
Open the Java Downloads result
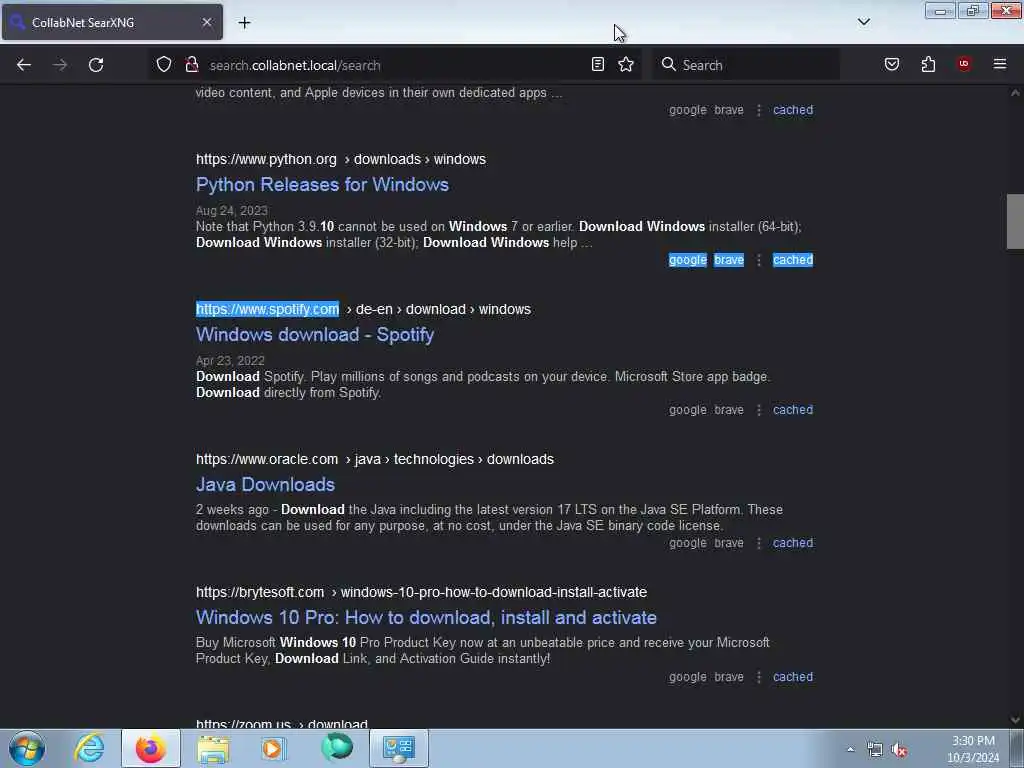(x=265, y=485)
